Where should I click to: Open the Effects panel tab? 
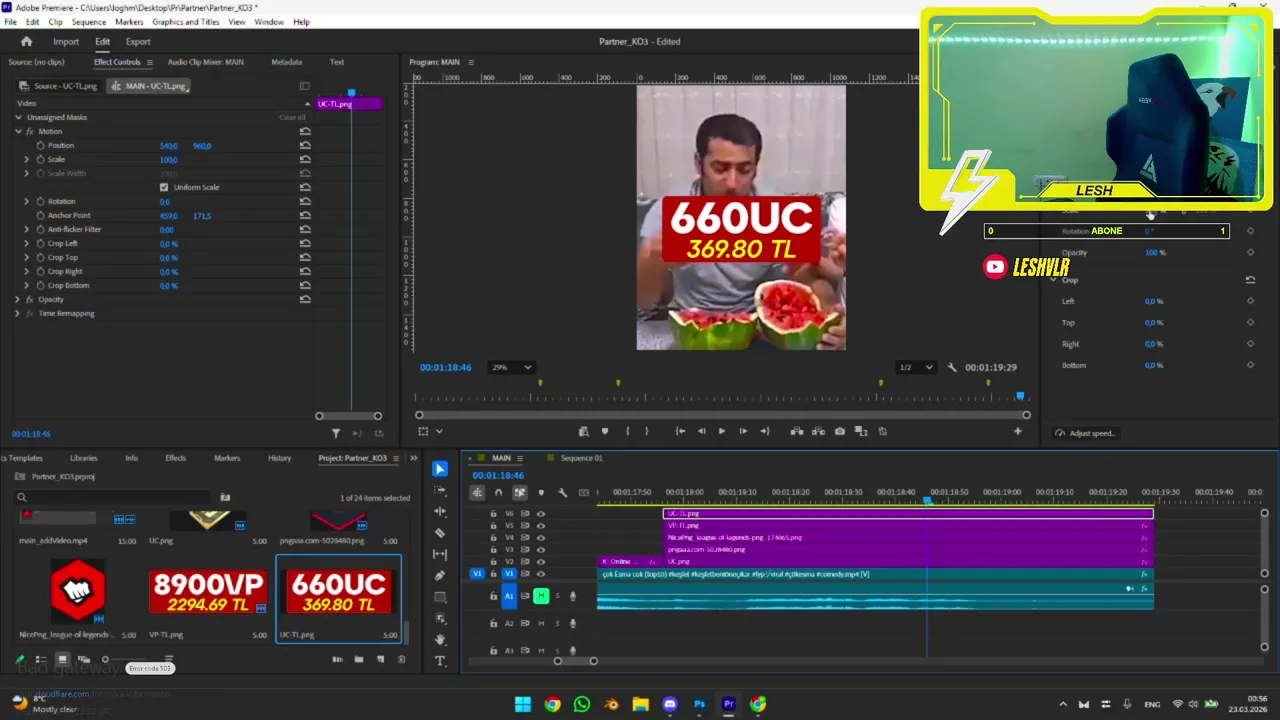click(175, 458)
